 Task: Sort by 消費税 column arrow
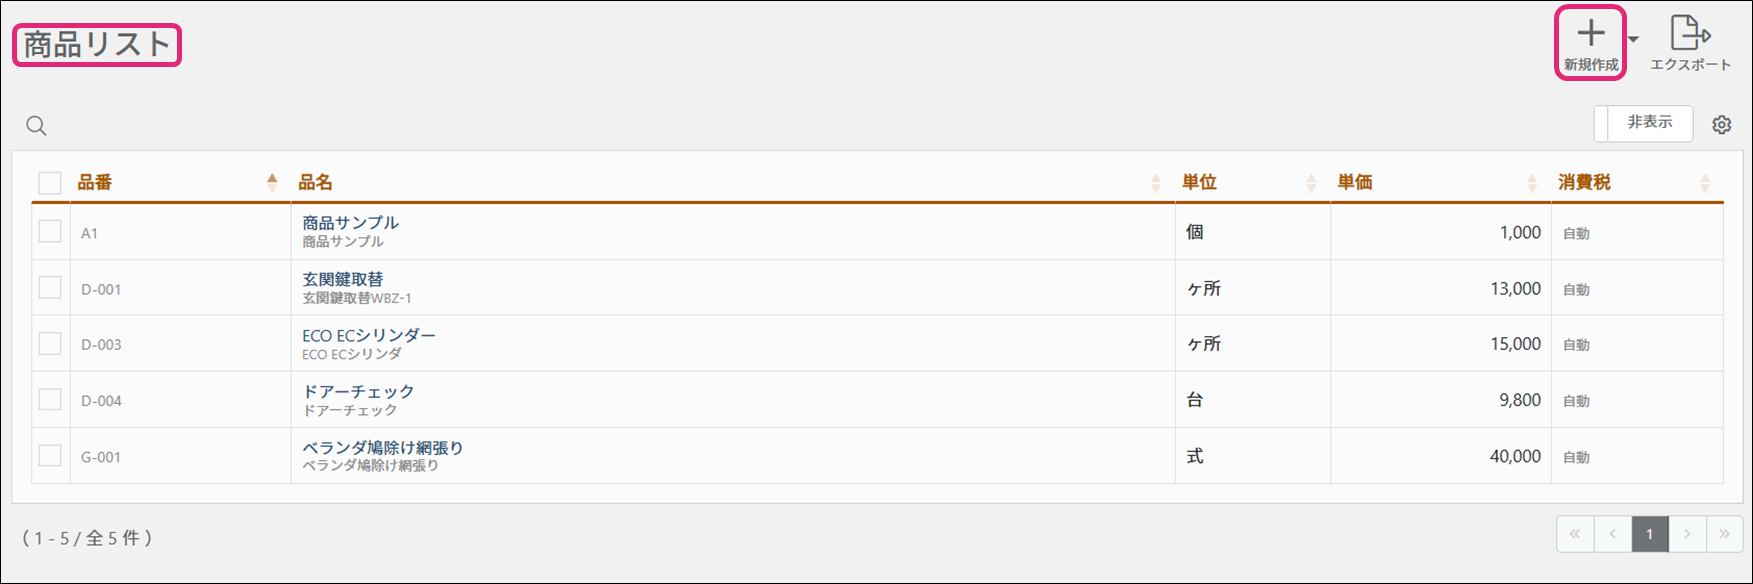pos(1705,183)
